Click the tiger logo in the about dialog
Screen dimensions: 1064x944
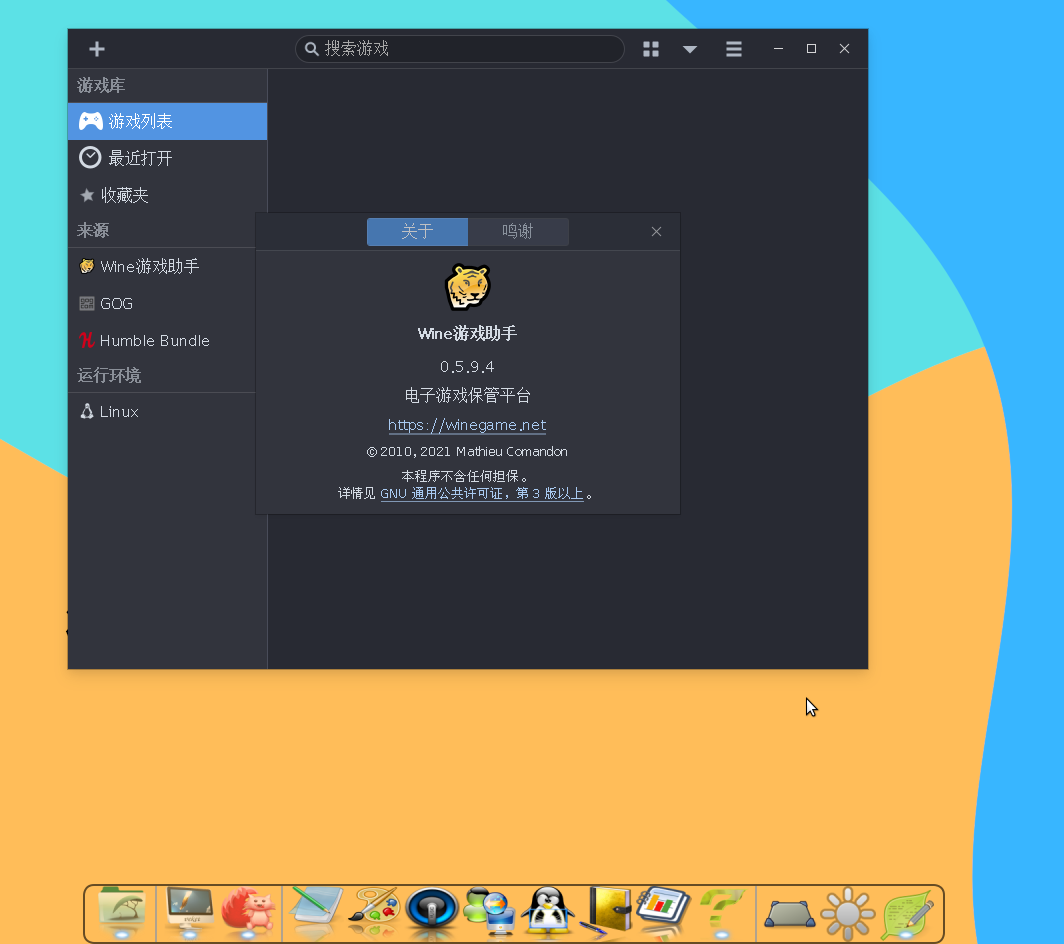[468, 287]
